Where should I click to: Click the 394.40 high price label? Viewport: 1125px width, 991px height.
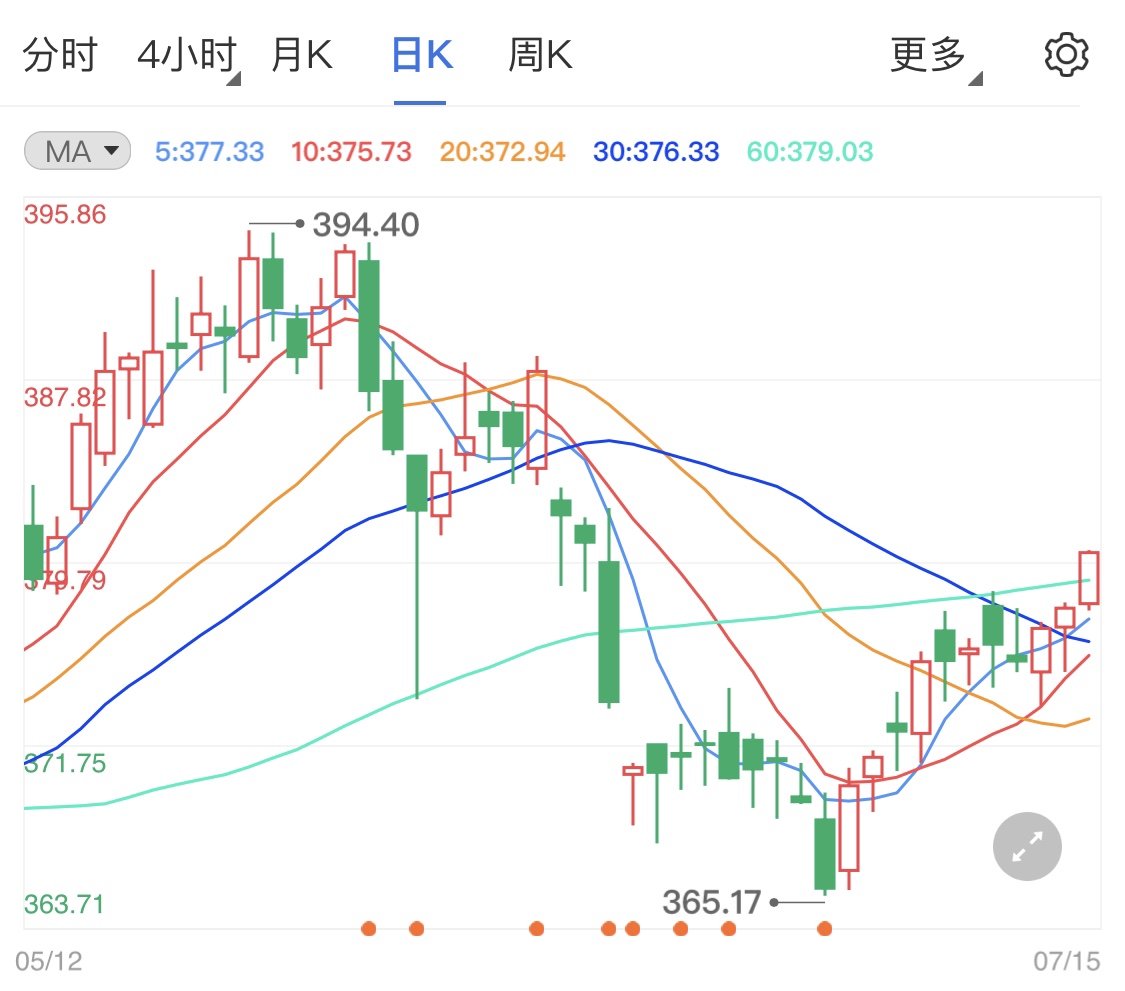[x=366, y=225]
